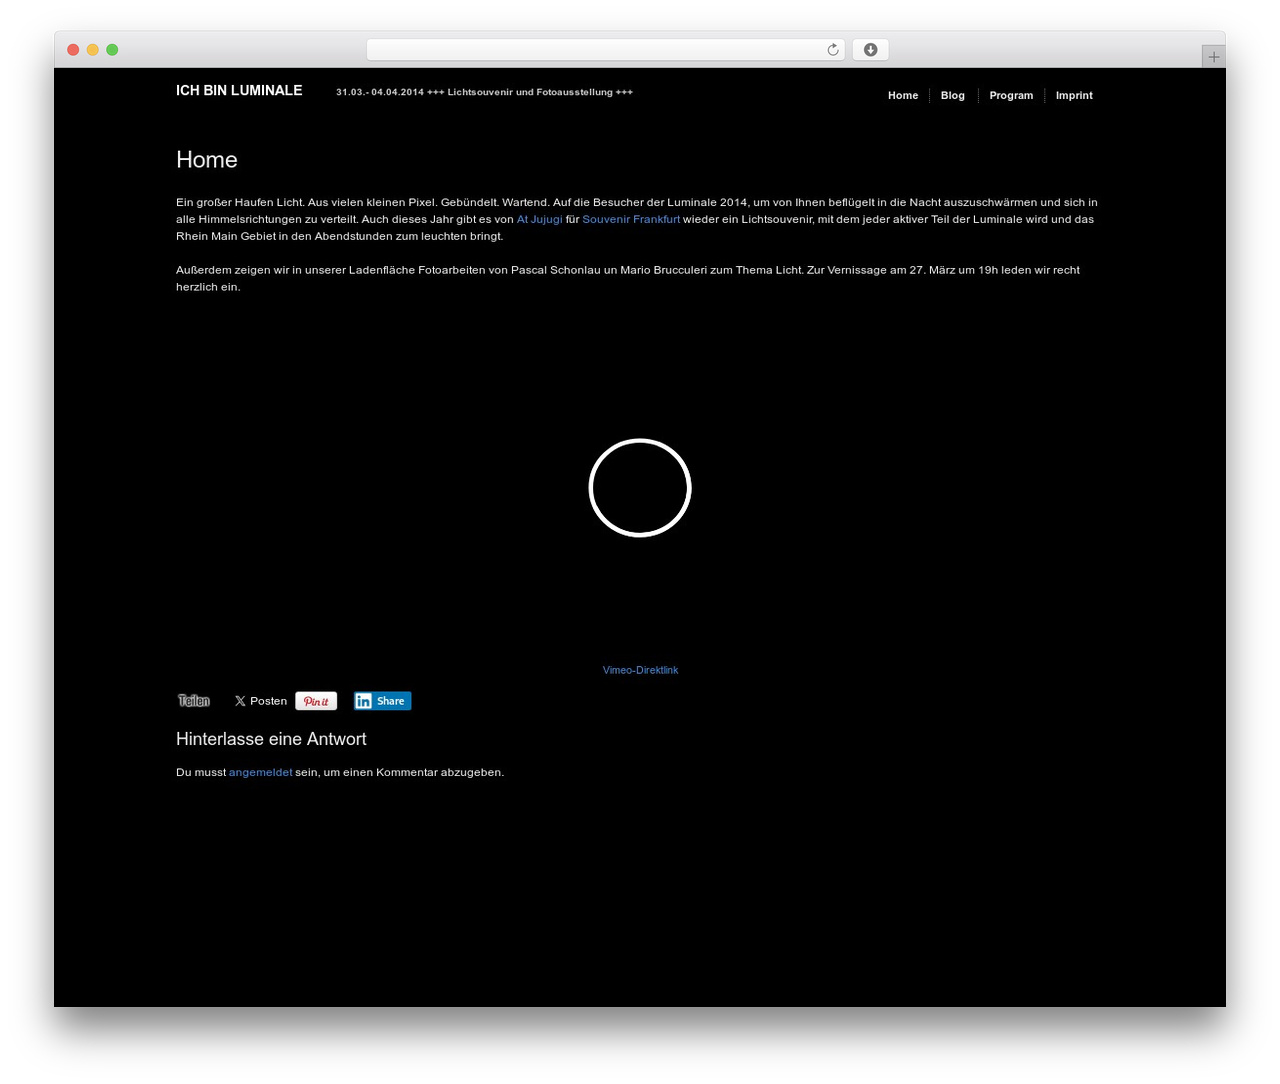Click the Home page heading
1280x1084 pixels.
pos(207,160)
